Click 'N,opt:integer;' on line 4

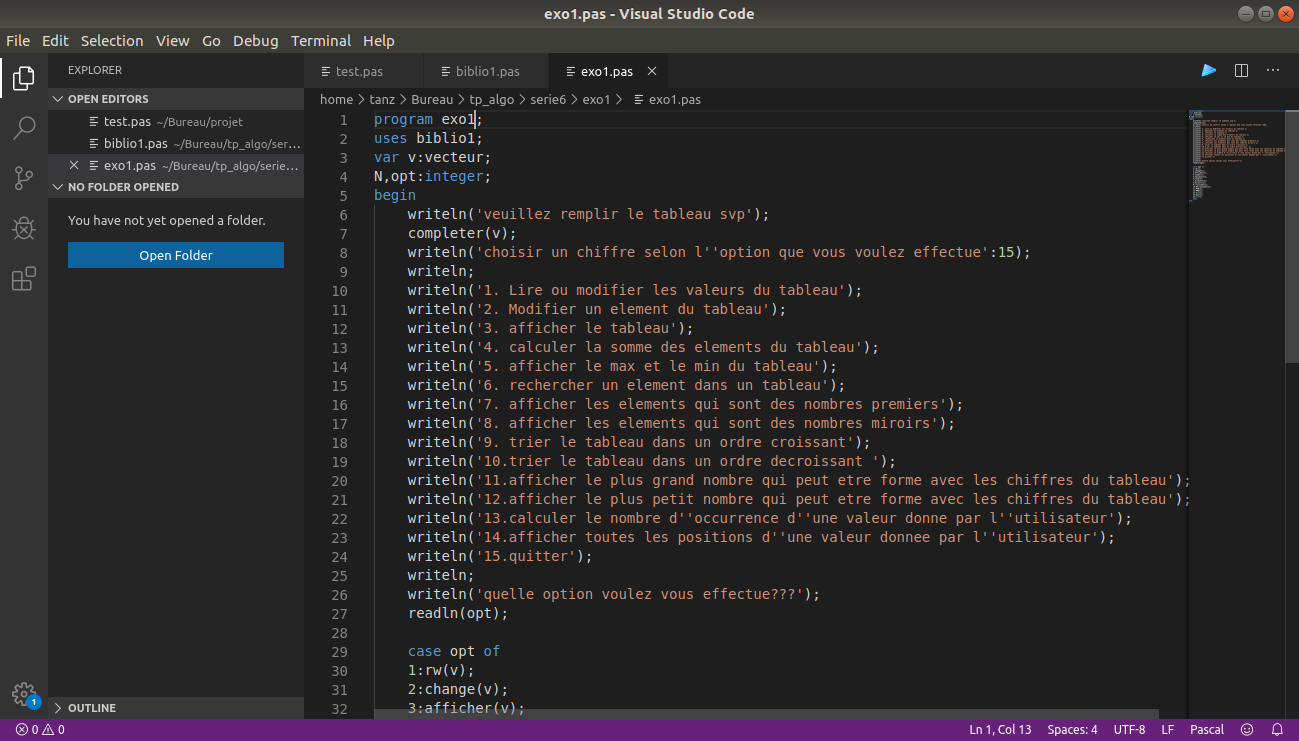tap(432, 176)
